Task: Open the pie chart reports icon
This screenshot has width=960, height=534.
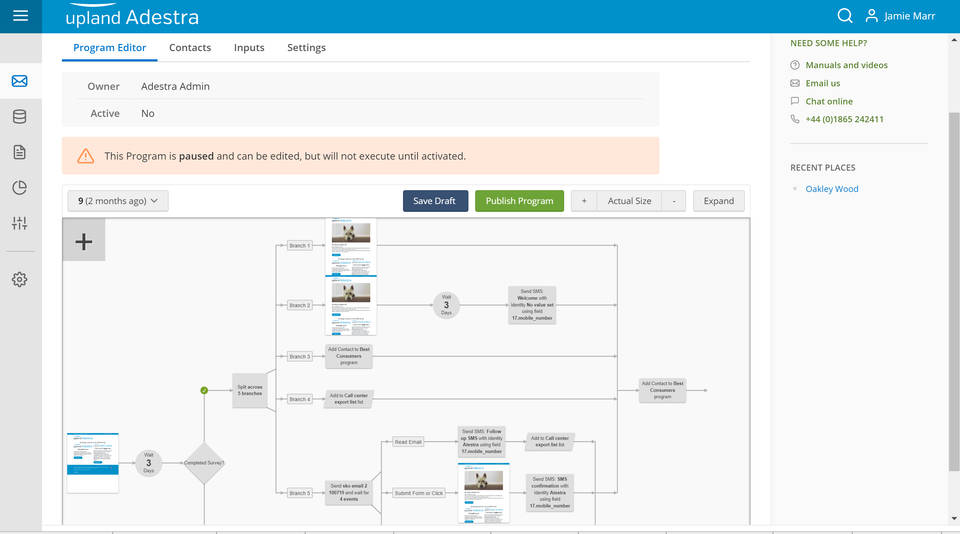Action: tap(20, 187)
